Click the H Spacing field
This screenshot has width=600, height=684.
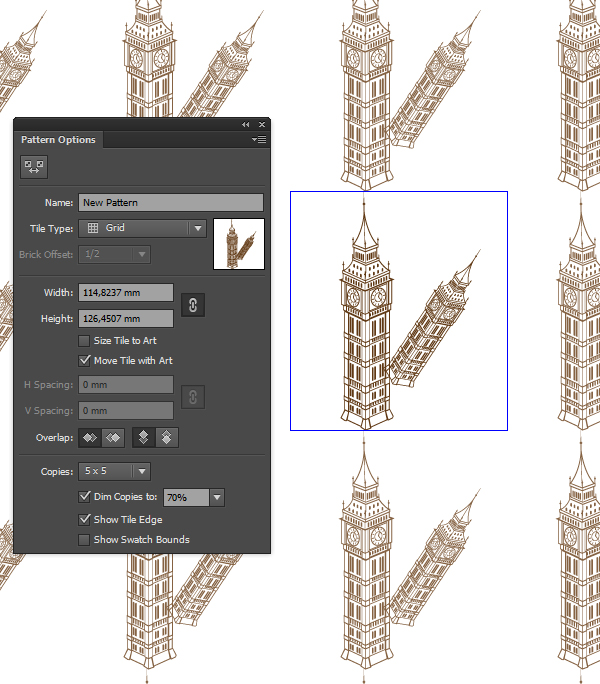click(x=126, y=385)
